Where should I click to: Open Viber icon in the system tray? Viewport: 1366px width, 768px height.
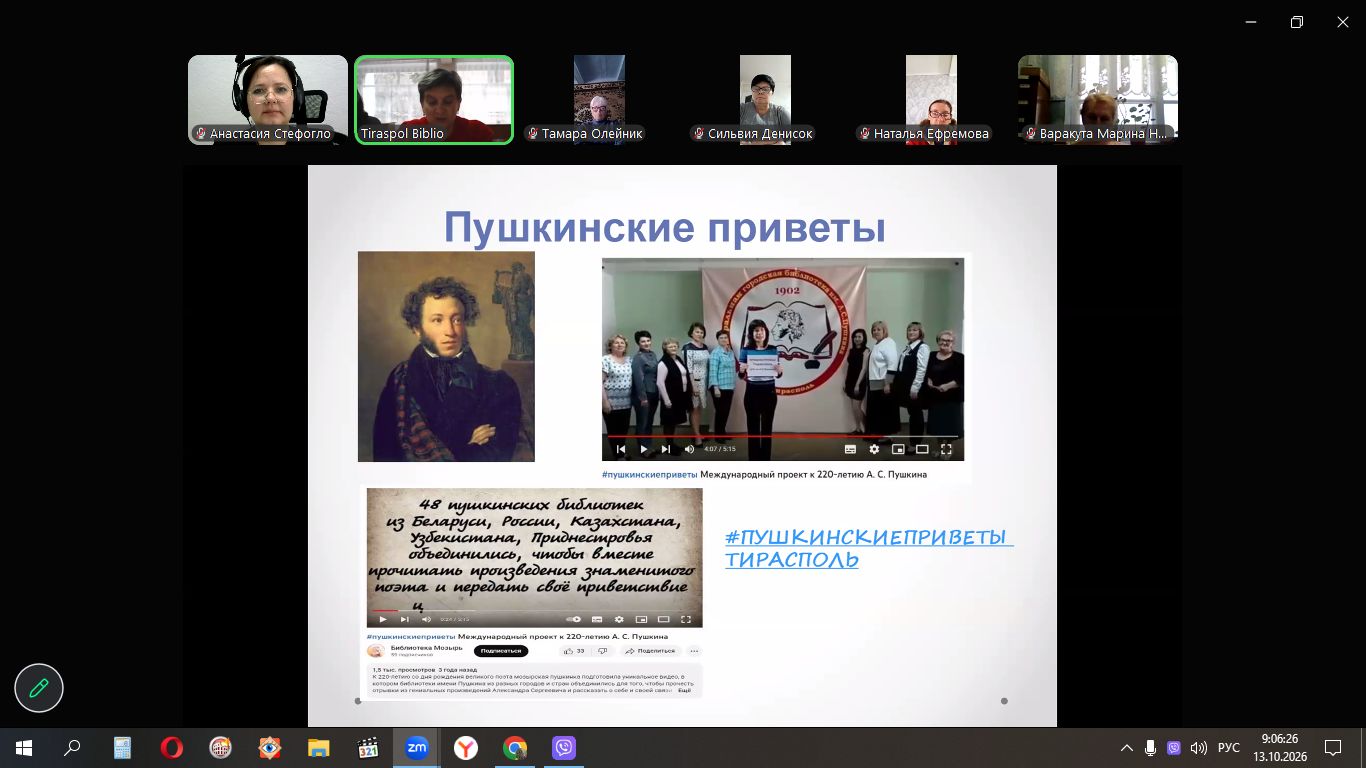click(x=1174, y=748)
